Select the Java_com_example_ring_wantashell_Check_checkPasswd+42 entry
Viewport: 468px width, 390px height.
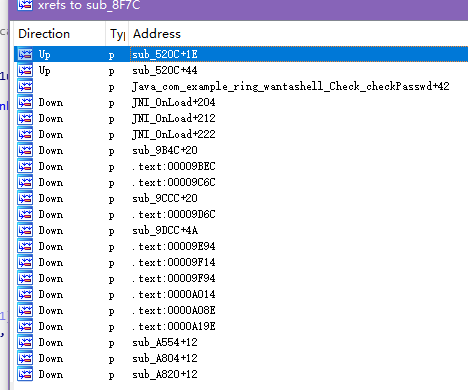pyautogui.click(x=290, y=86)
